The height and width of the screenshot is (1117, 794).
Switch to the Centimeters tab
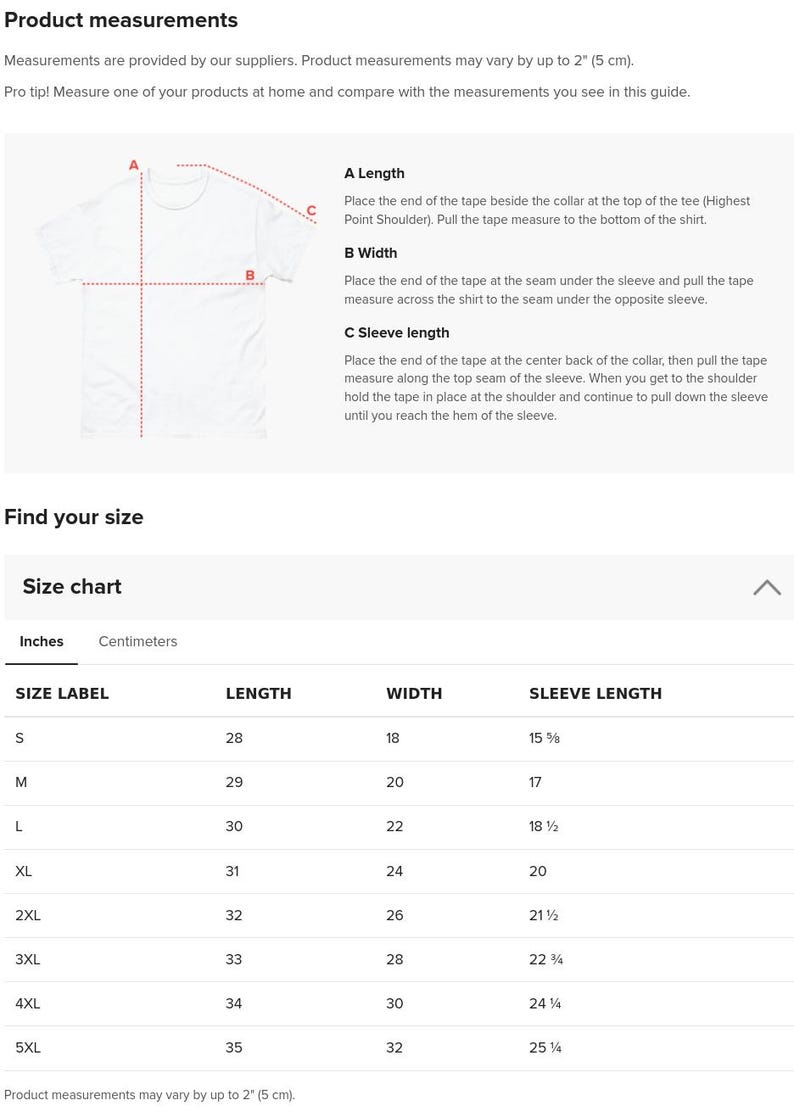[137, 641]
